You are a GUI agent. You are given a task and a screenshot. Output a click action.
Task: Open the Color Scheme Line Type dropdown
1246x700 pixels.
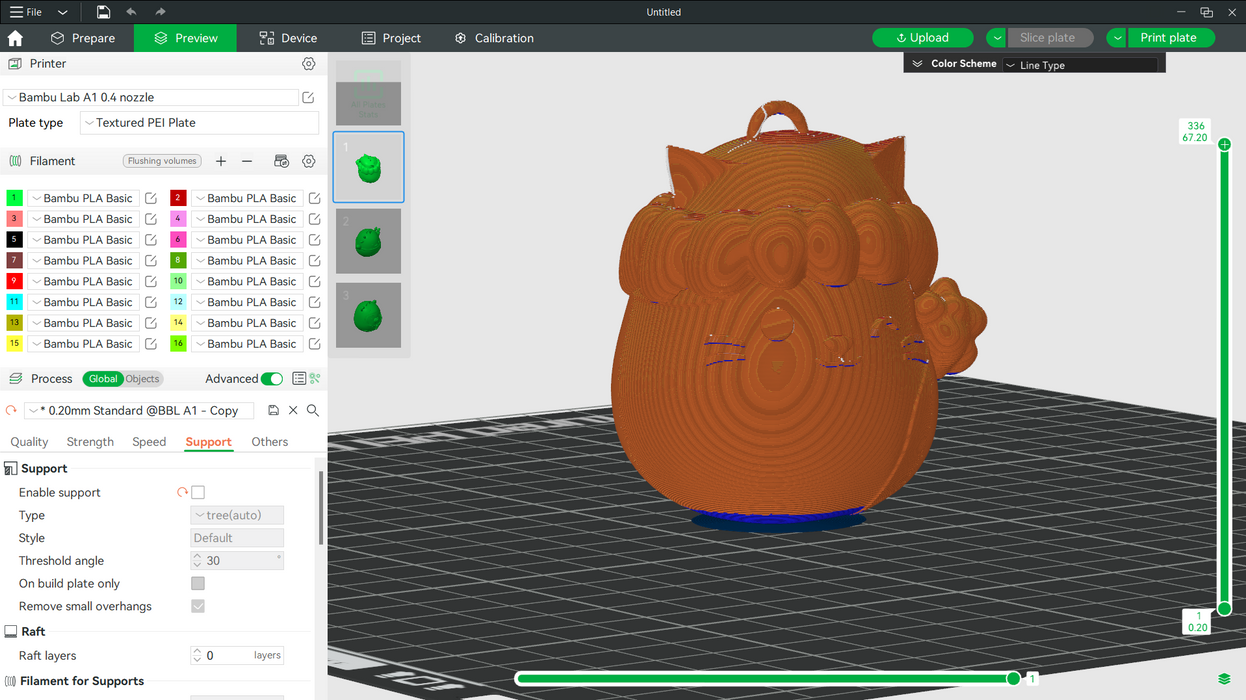point(1080,65)
